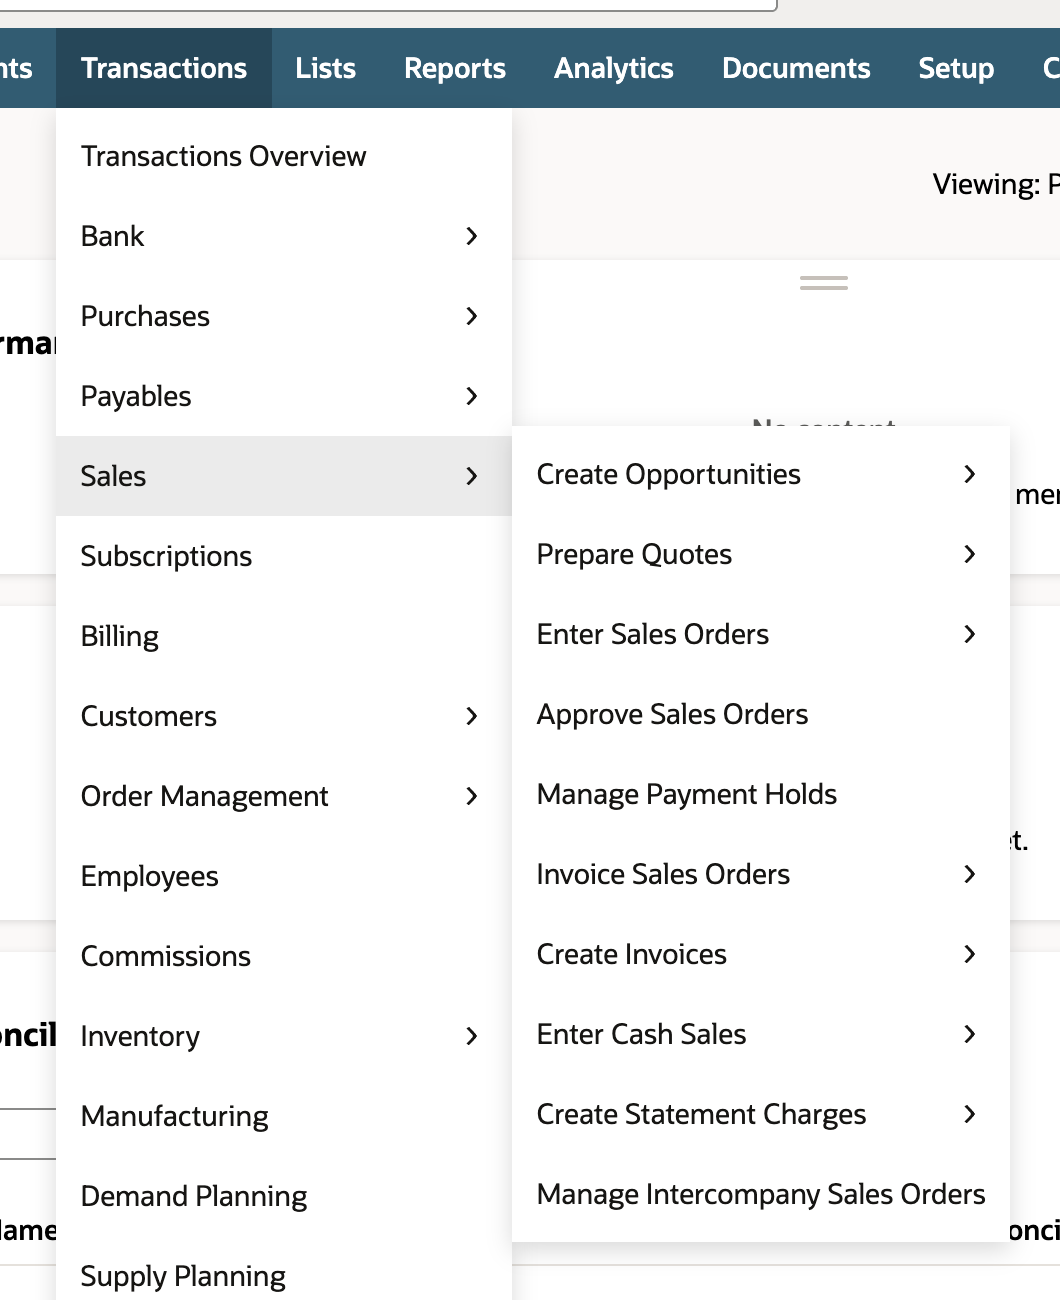Select Manage Payment Holds
Image resolution: width=1060 pixels, height=1300 pixels.
click(761, 794)
